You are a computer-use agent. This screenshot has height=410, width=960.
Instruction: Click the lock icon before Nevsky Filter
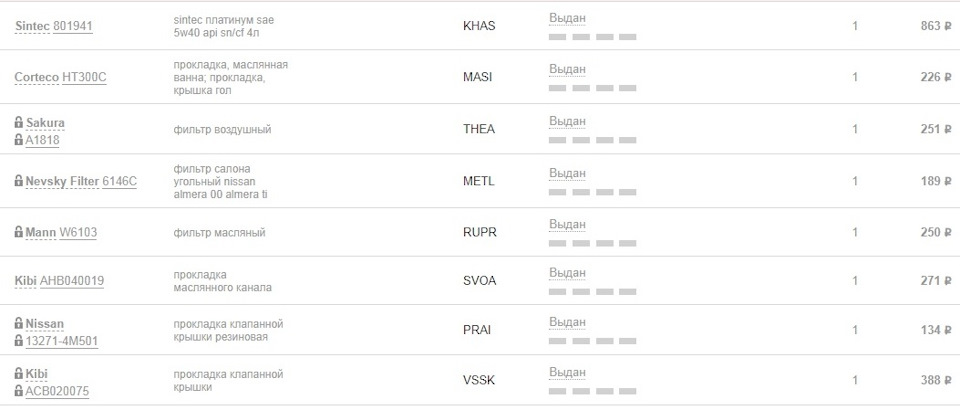pyautogui.click(x=19, y=181)
